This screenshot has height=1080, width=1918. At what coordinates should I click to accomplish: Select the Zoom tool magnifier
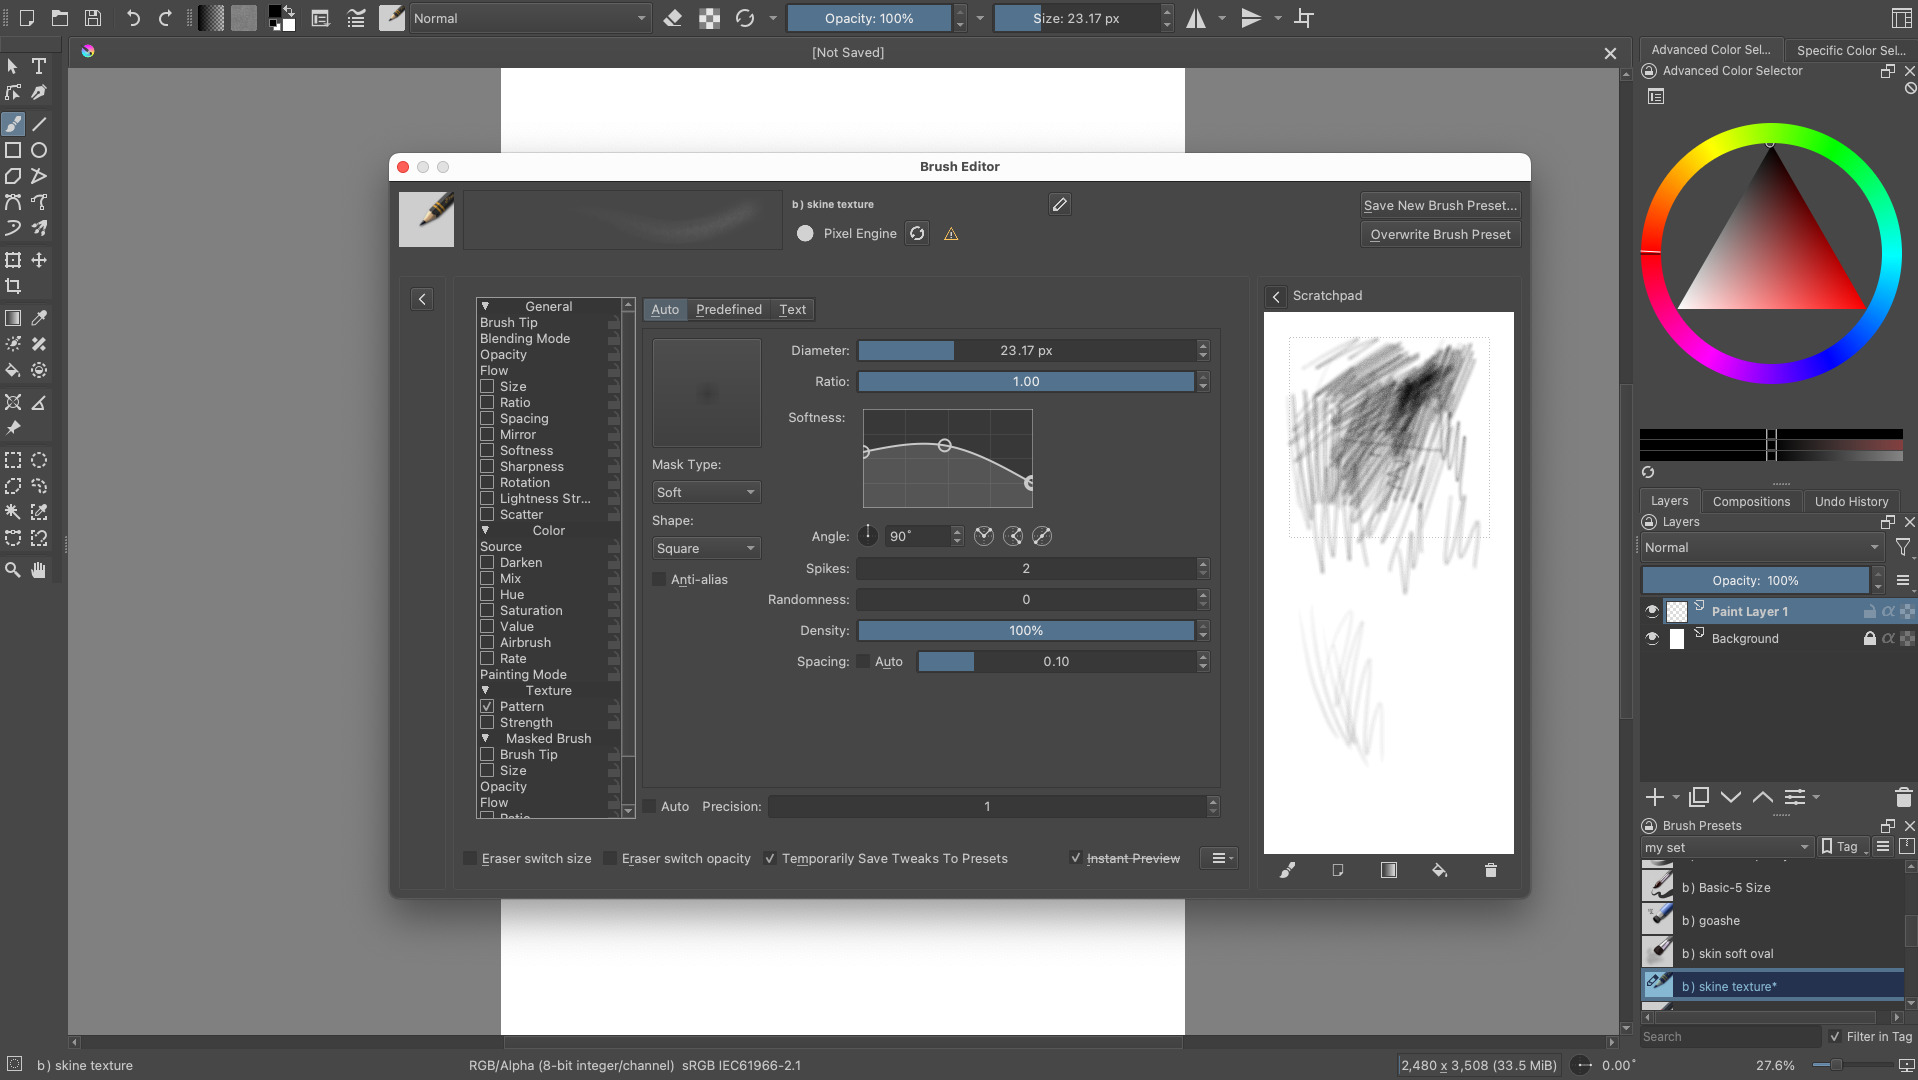(13, 570)
